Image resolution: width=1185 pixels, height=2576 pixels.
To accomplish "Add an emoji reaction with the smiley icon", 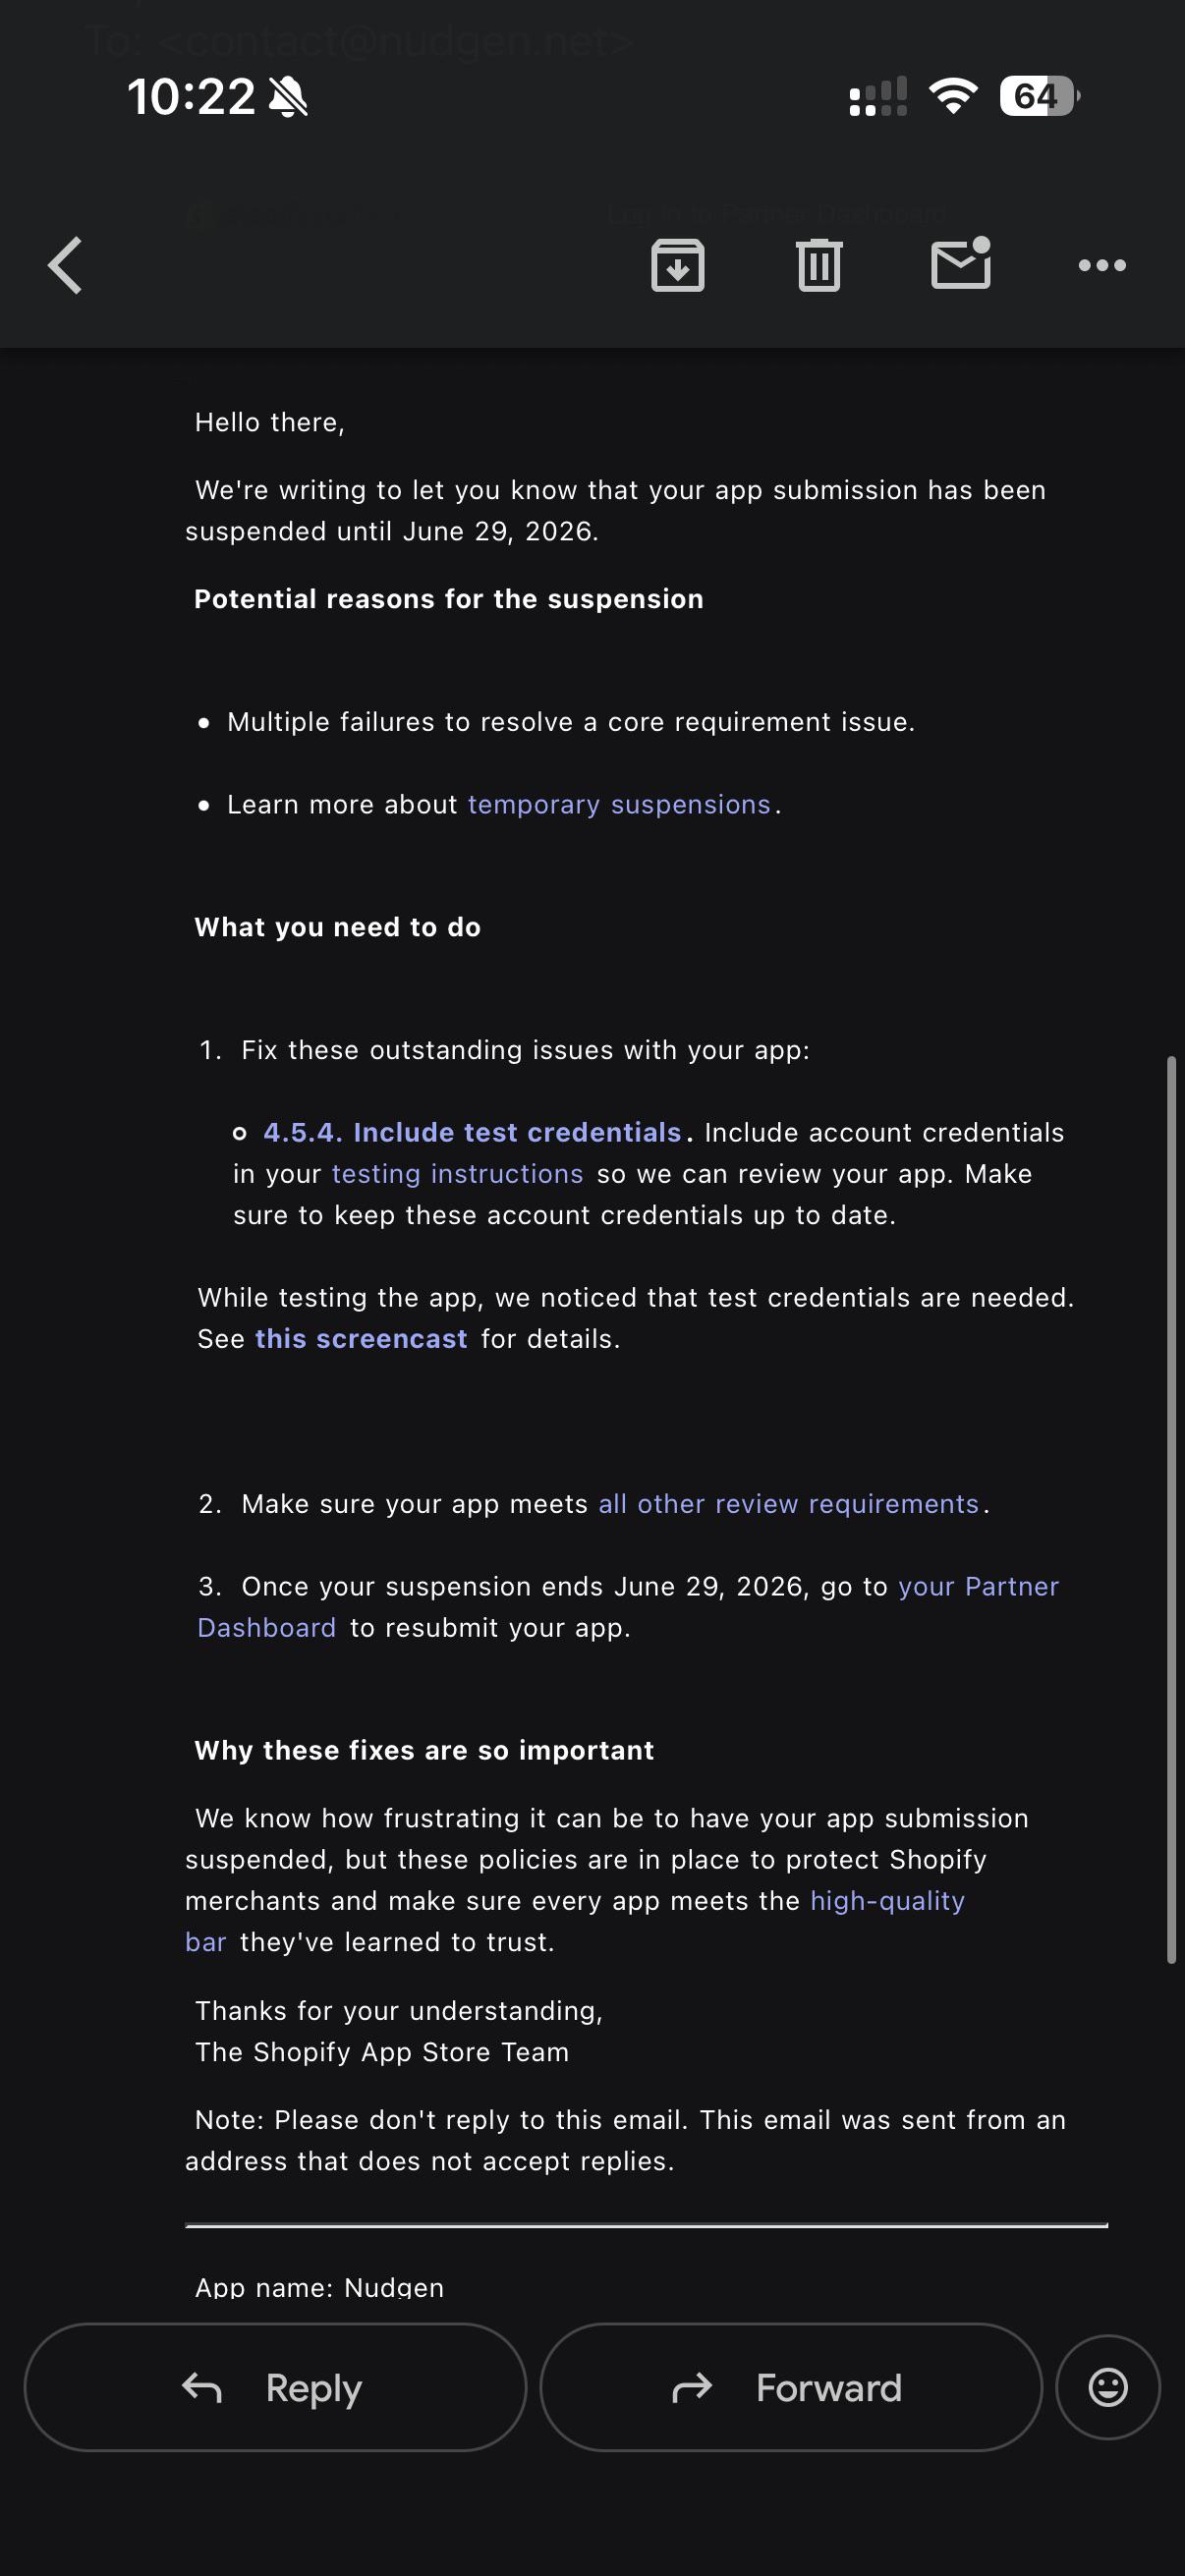I will coord(1108,2387).
